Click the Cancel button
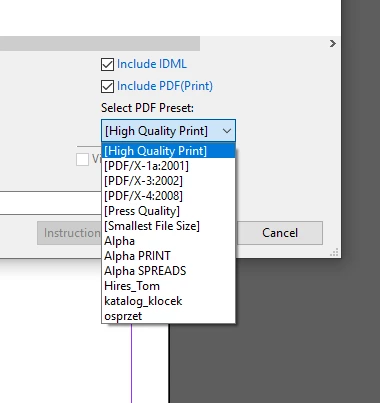This screenshot has width=380, height=403. (x=280, y=233)
